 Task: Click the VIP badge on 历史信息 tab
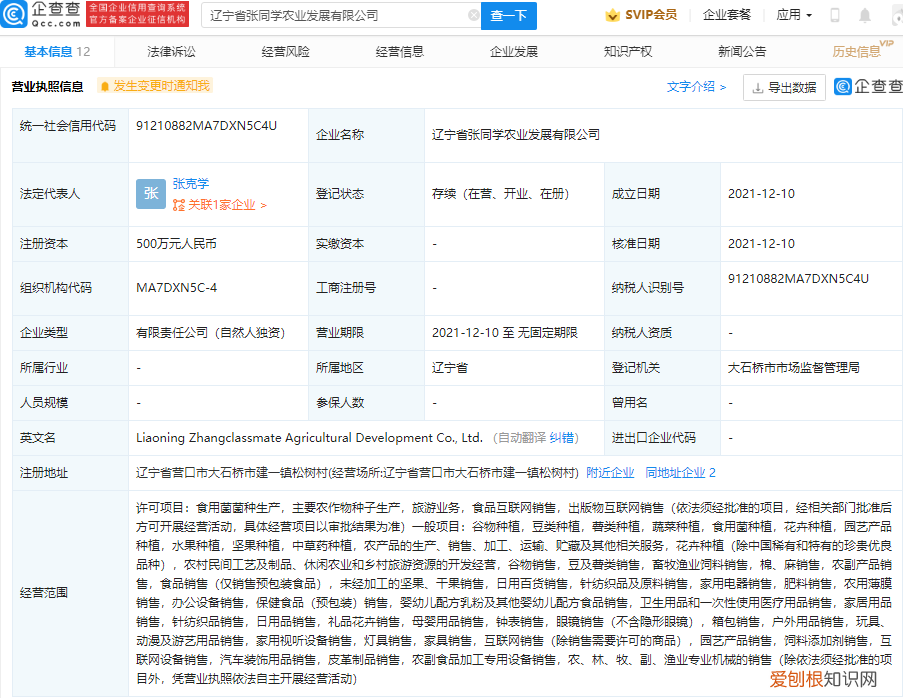pos(888,46)
